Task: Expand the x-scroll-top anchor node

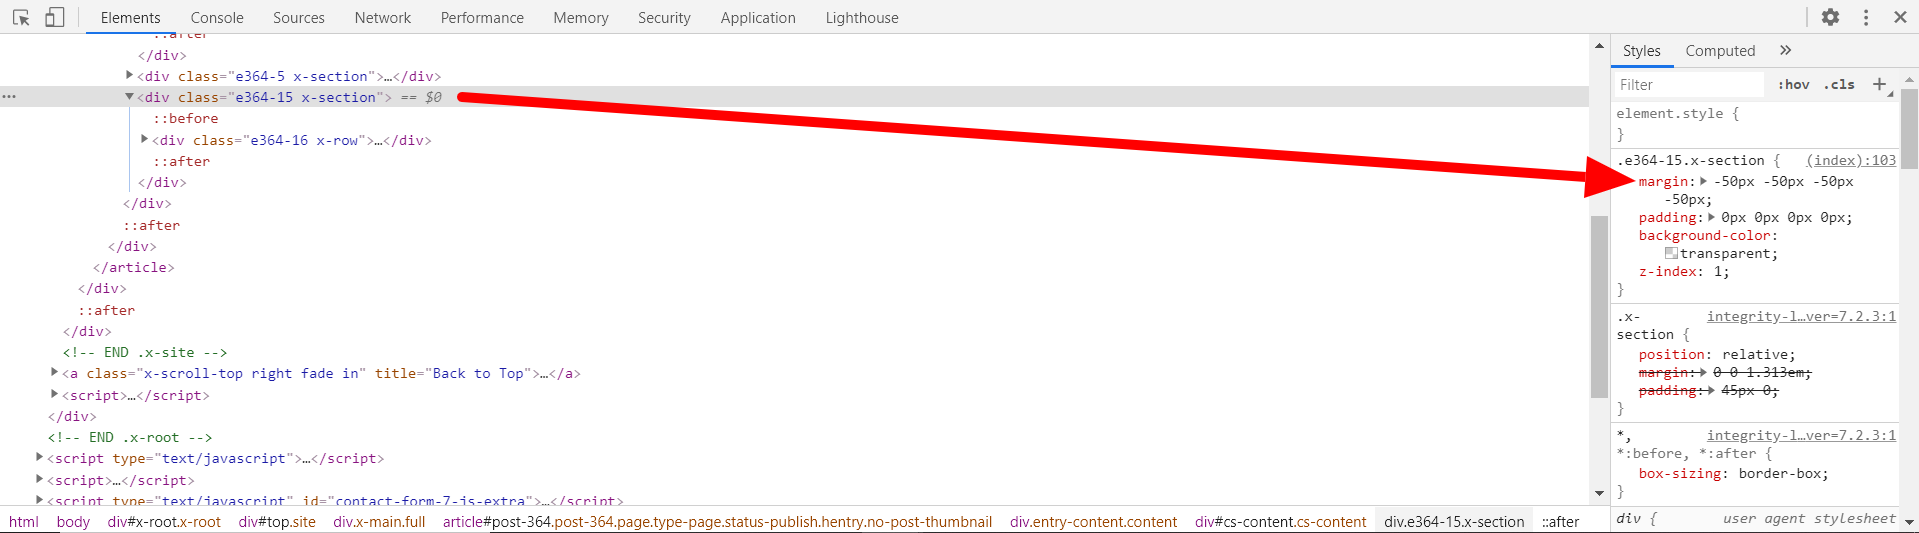Action: pos(54,372)
